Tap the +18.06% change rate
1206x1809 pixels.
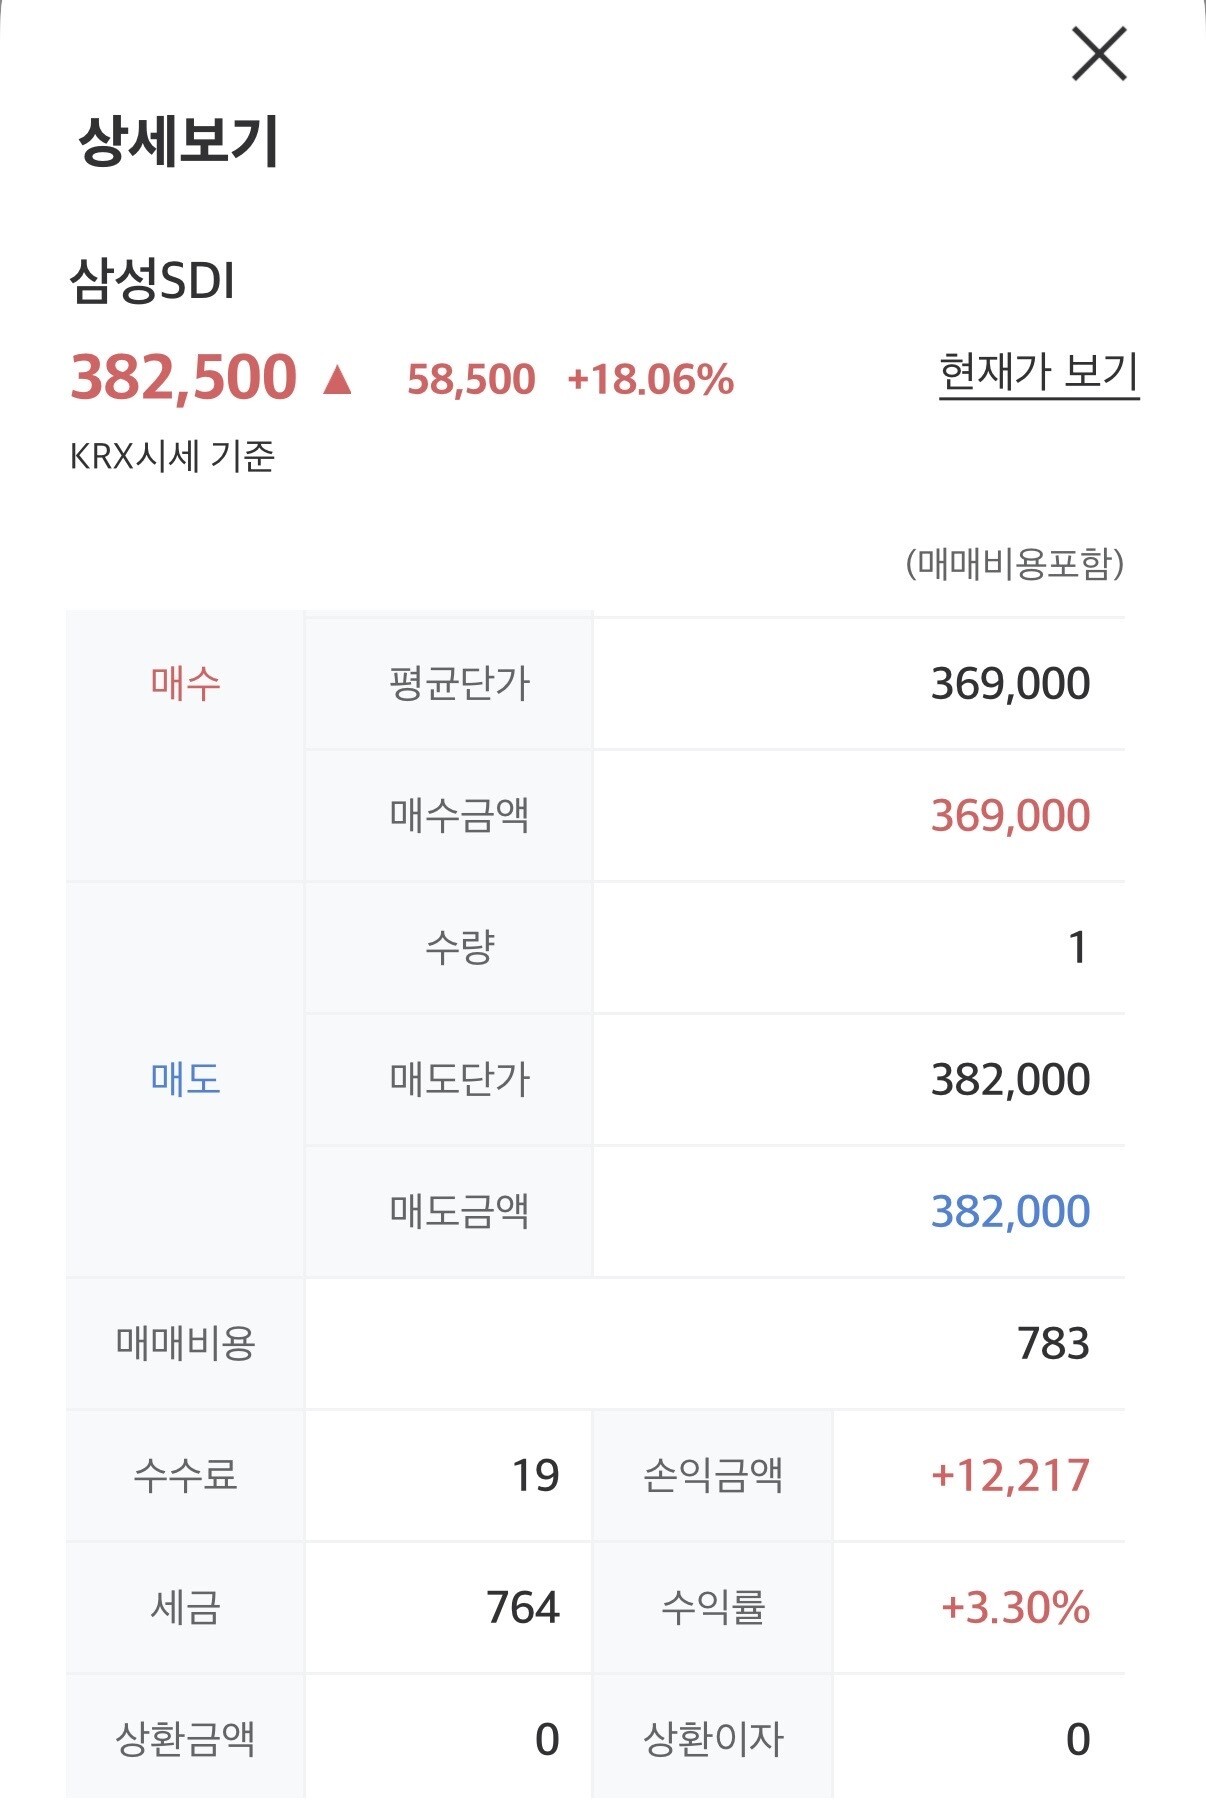(650, 380)
